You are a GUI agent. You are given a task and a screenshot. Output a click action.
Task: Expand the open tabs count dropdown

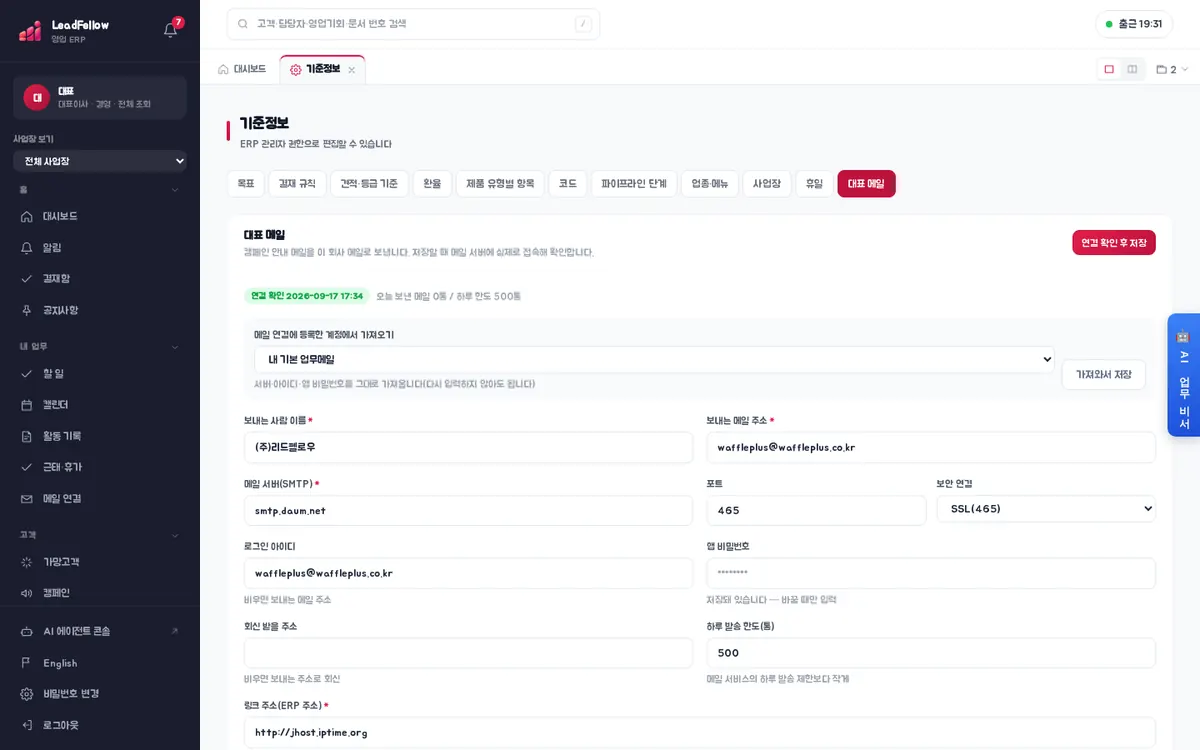pos(1172,70)
